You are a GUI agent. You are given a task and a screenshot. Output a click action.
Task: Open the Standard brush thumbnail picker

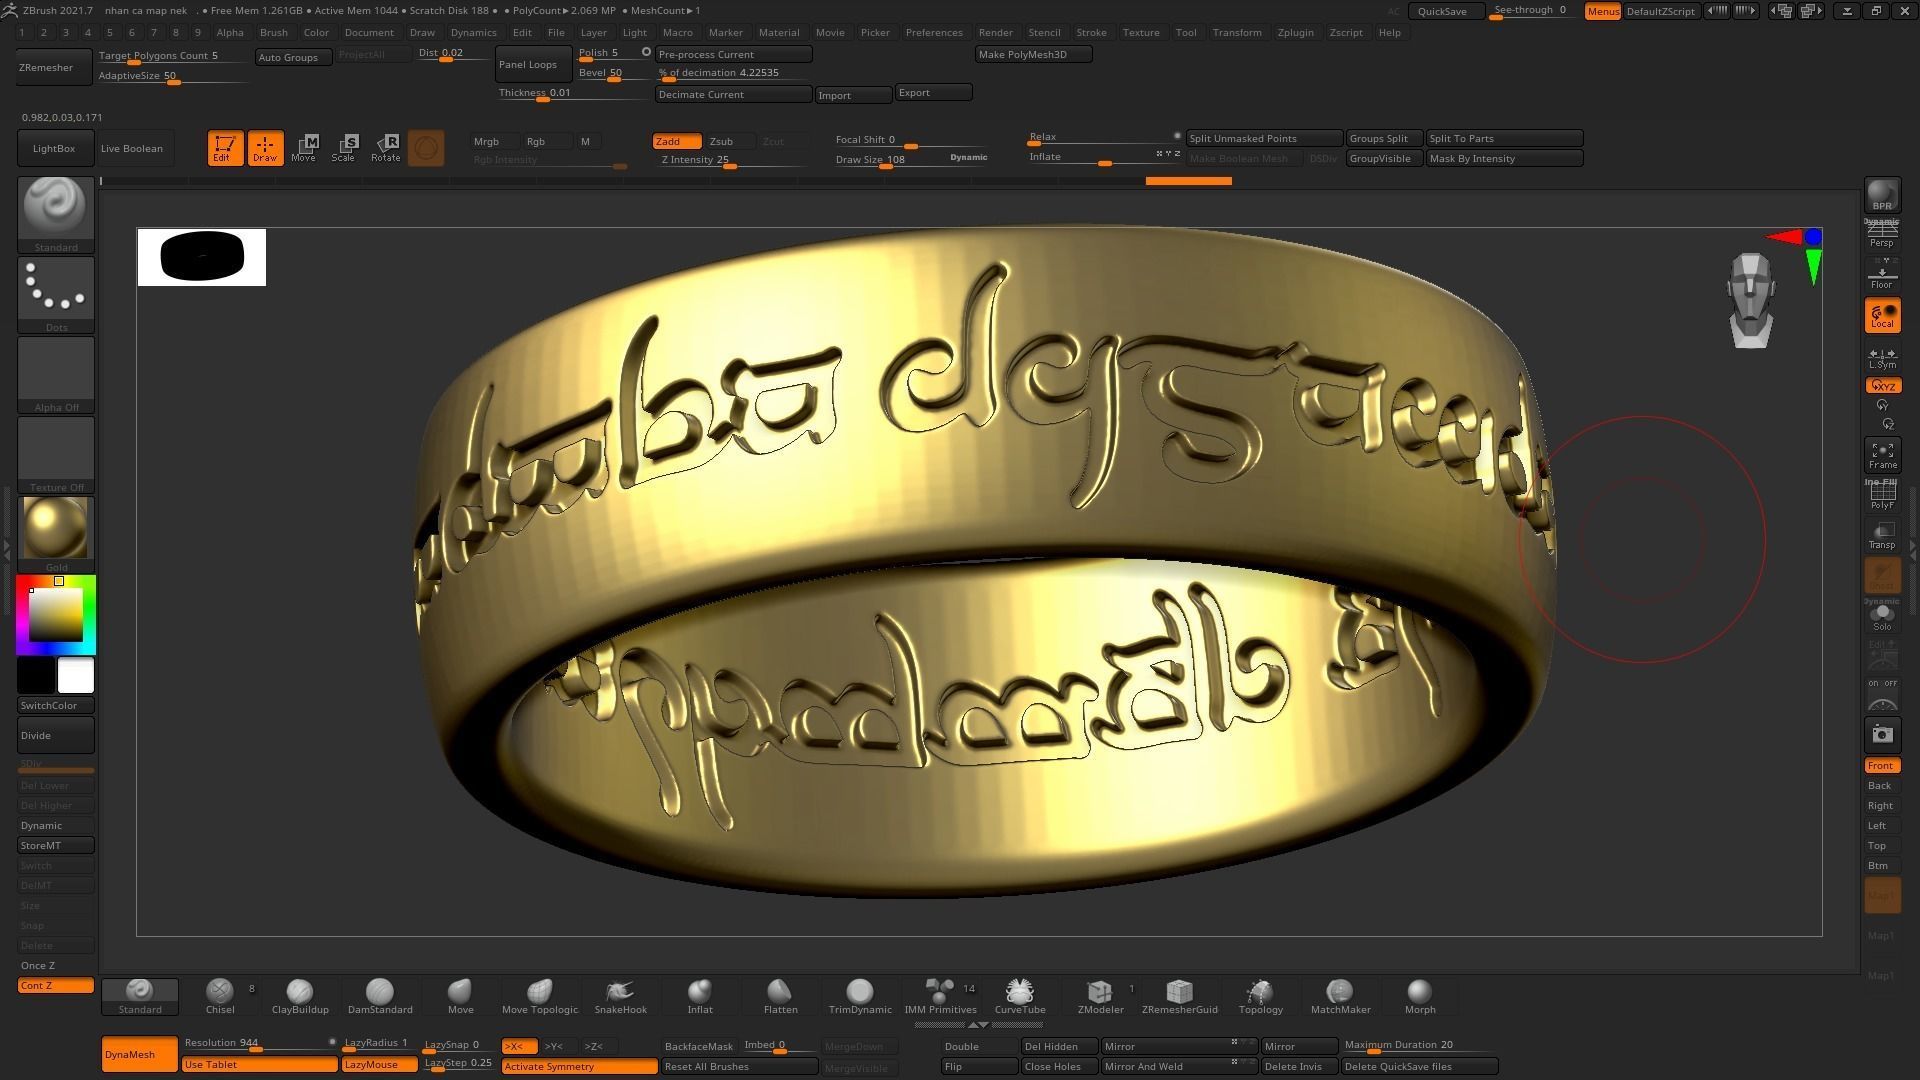pyautogui.click(x=56, y=214)
